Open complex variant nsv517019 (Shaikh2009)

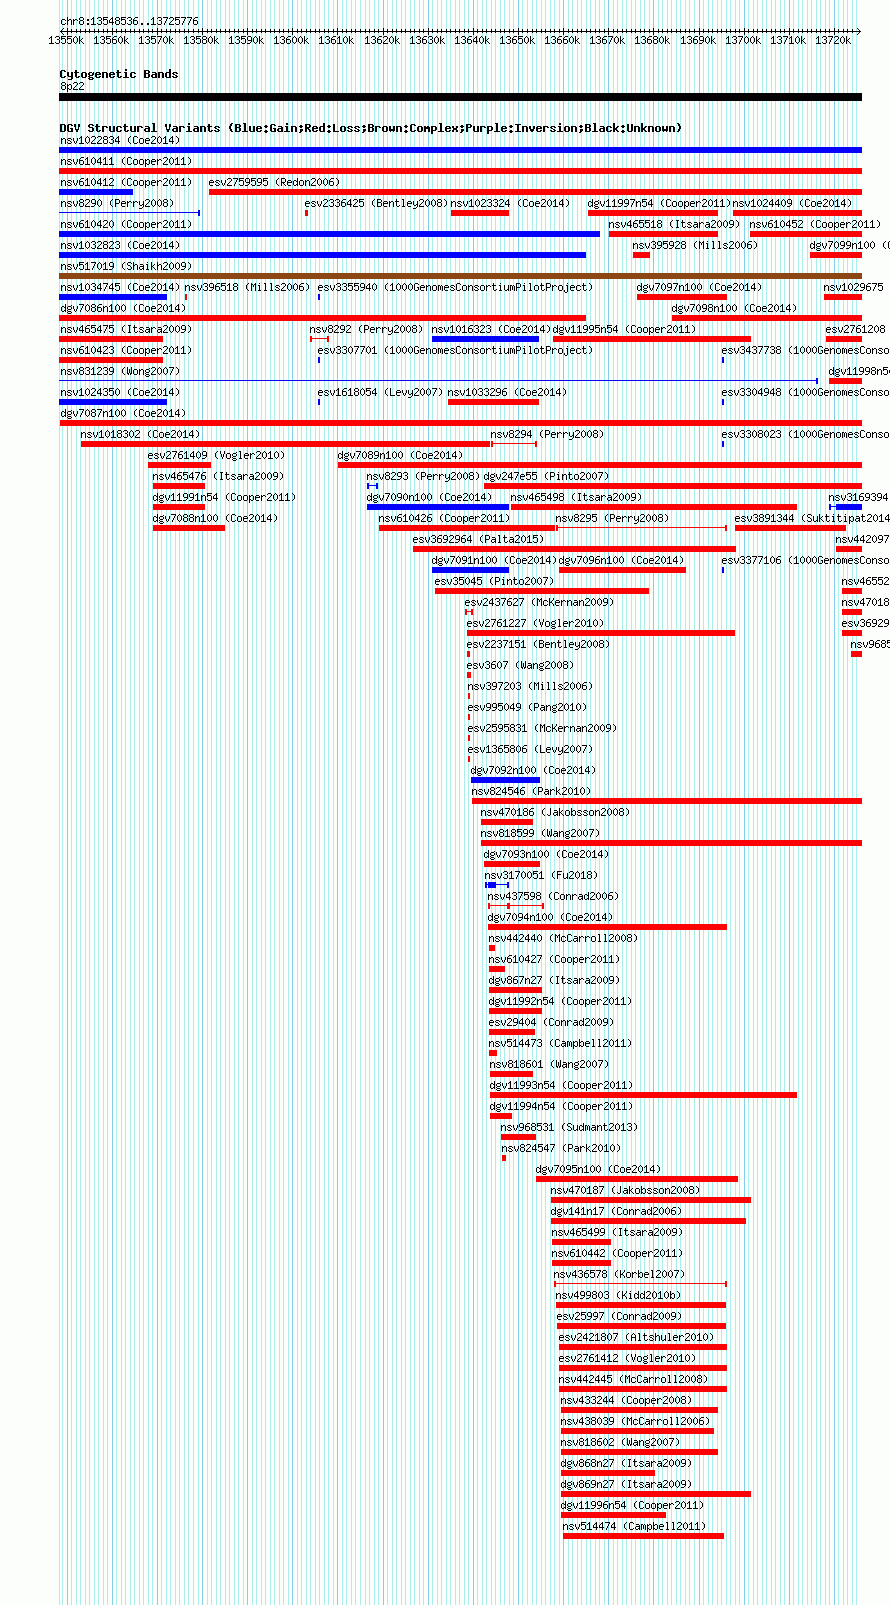click(x=126, y=266)
